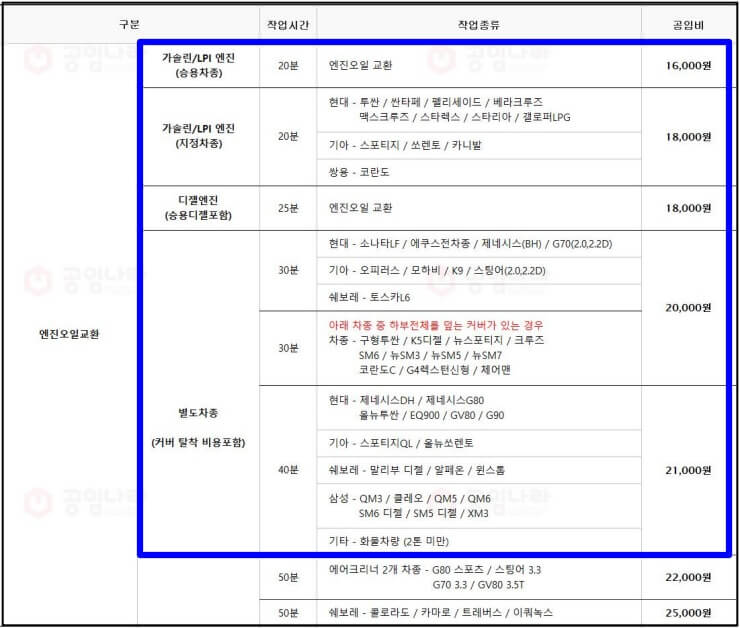Click 20분 in the 승용차종 row

coord(288,66)
